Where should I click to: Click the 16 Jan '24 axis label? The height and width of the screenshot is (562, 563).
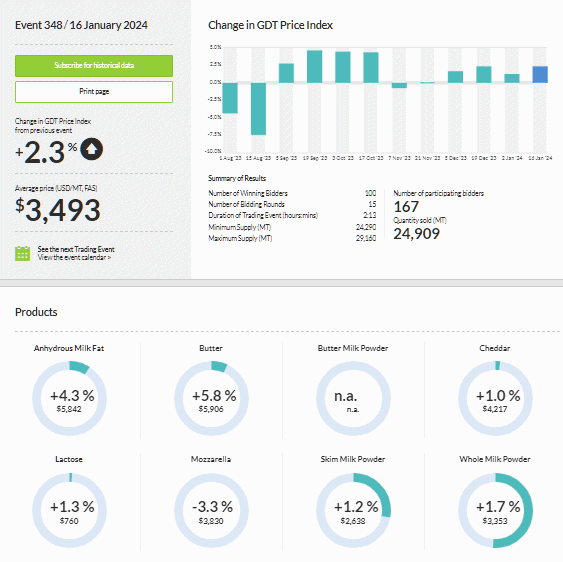pyautogui.click(x=540, y=158)
